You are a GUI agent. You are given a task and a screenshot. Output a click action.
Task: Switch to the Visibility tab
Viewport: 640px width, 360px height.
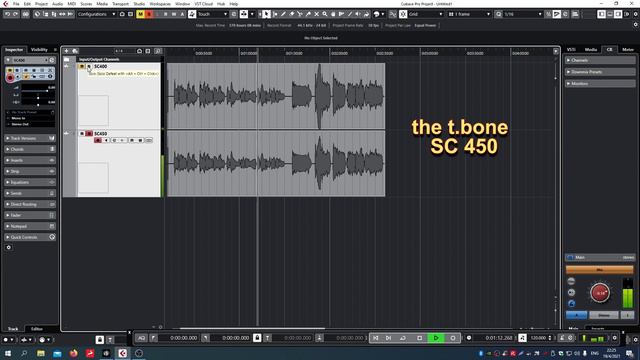(40, 50)
